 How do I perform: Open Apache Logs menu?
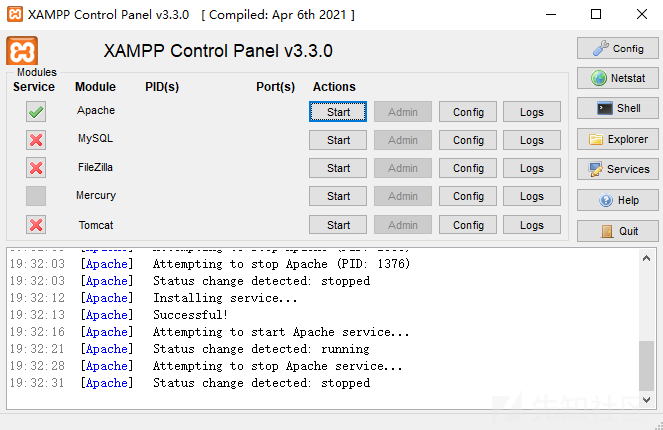[532, 112]
